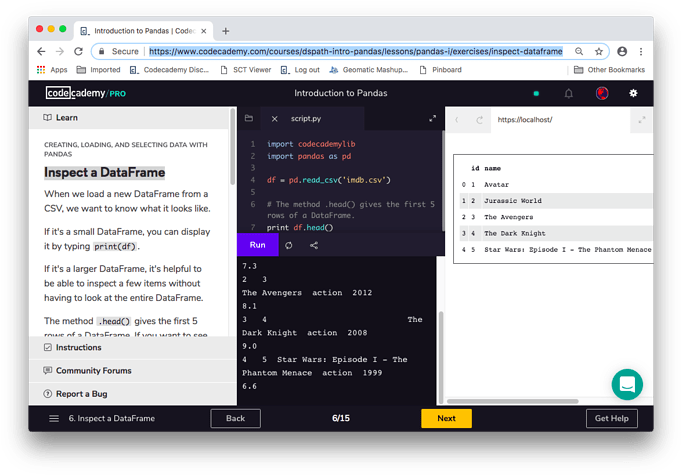Select the Learn panel tab
This screenshot has width=681, height=475.
coord(129,118)
